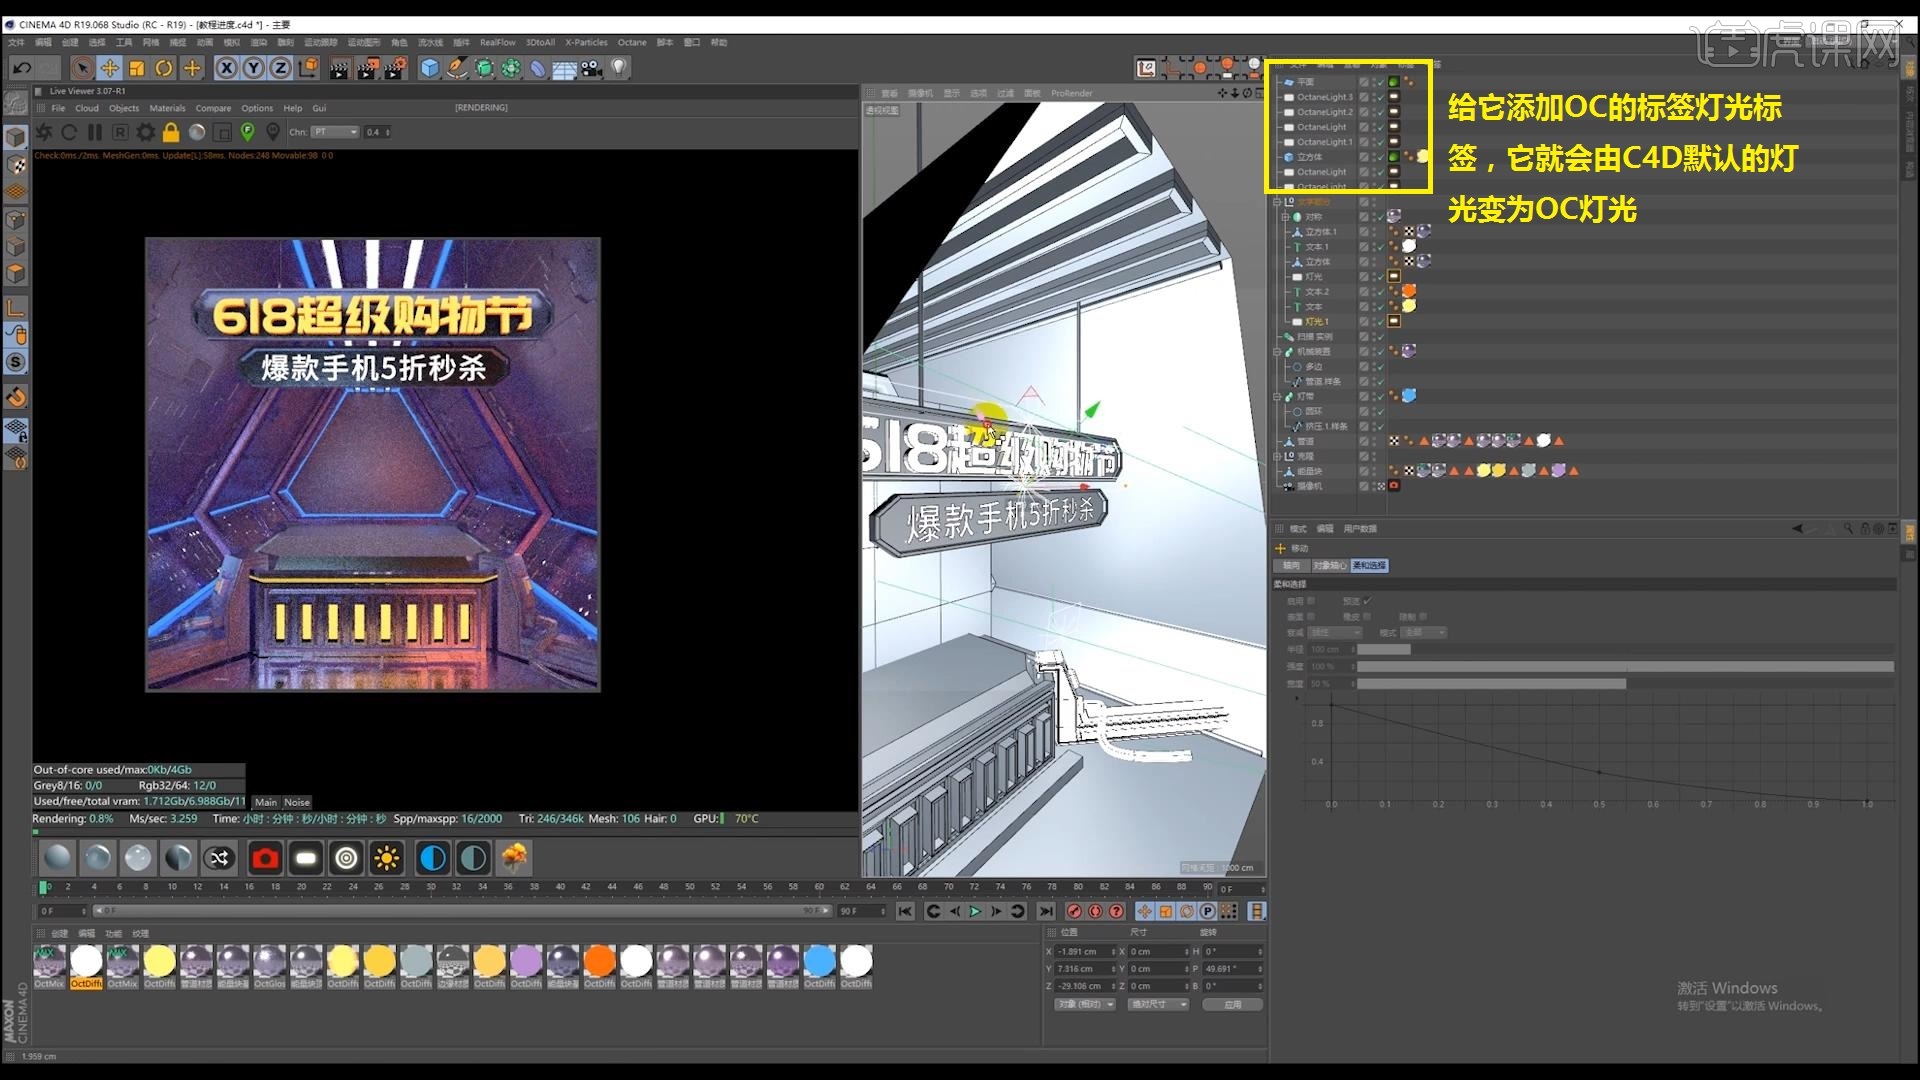
Task: Open the Live Viewer render settings gear
Action: point(146,131)
